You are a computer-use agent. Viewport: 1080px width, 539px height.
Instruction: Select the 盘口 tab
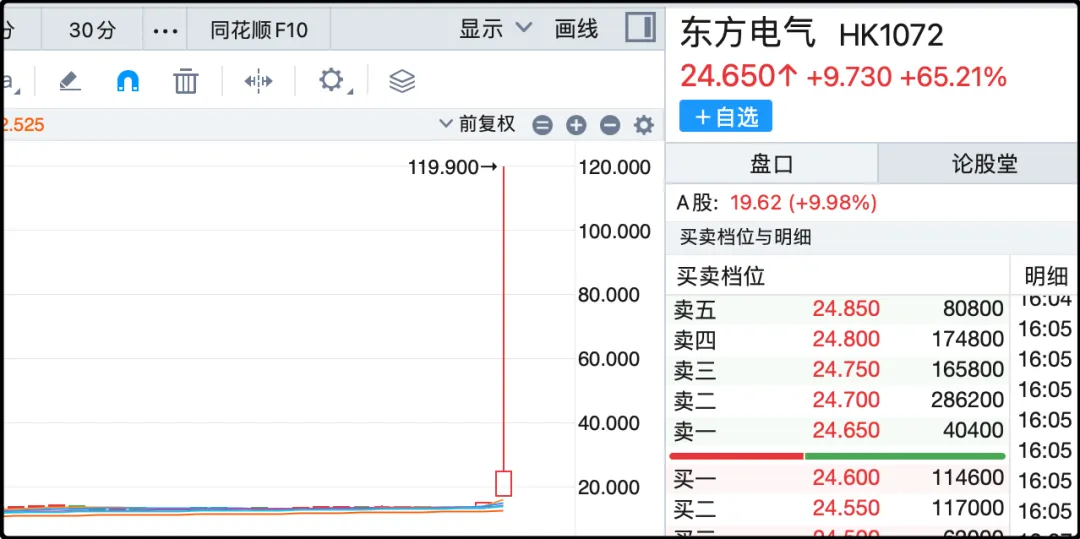771,163
